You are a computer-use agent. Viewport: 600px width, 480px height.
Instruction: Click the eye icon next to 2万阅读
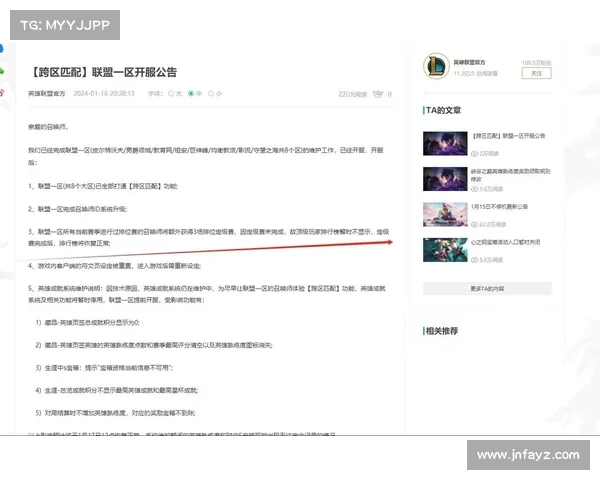coord(474,153)
